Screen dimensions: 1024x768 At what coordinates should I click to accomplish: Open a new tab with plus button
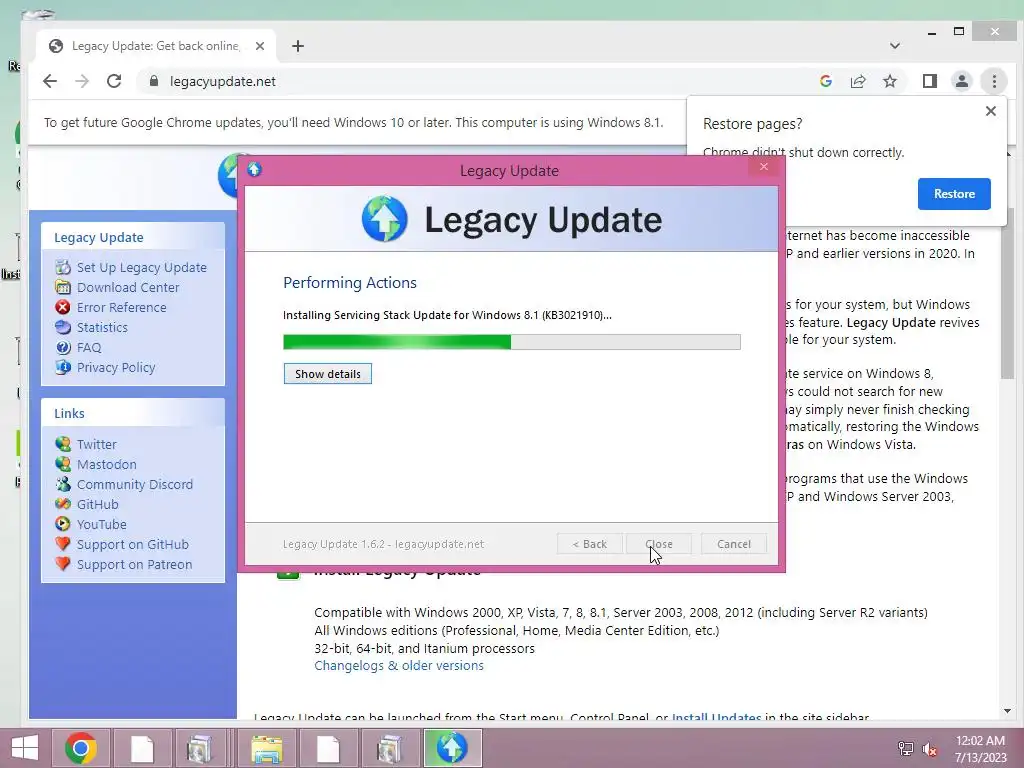tap(298, 46)
